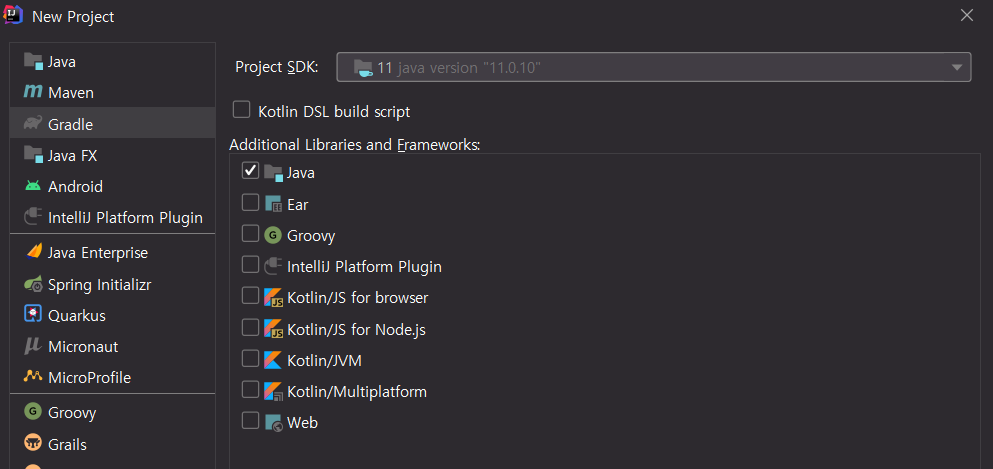Click the 'Project SDK:' label

[x=277, y=67]
